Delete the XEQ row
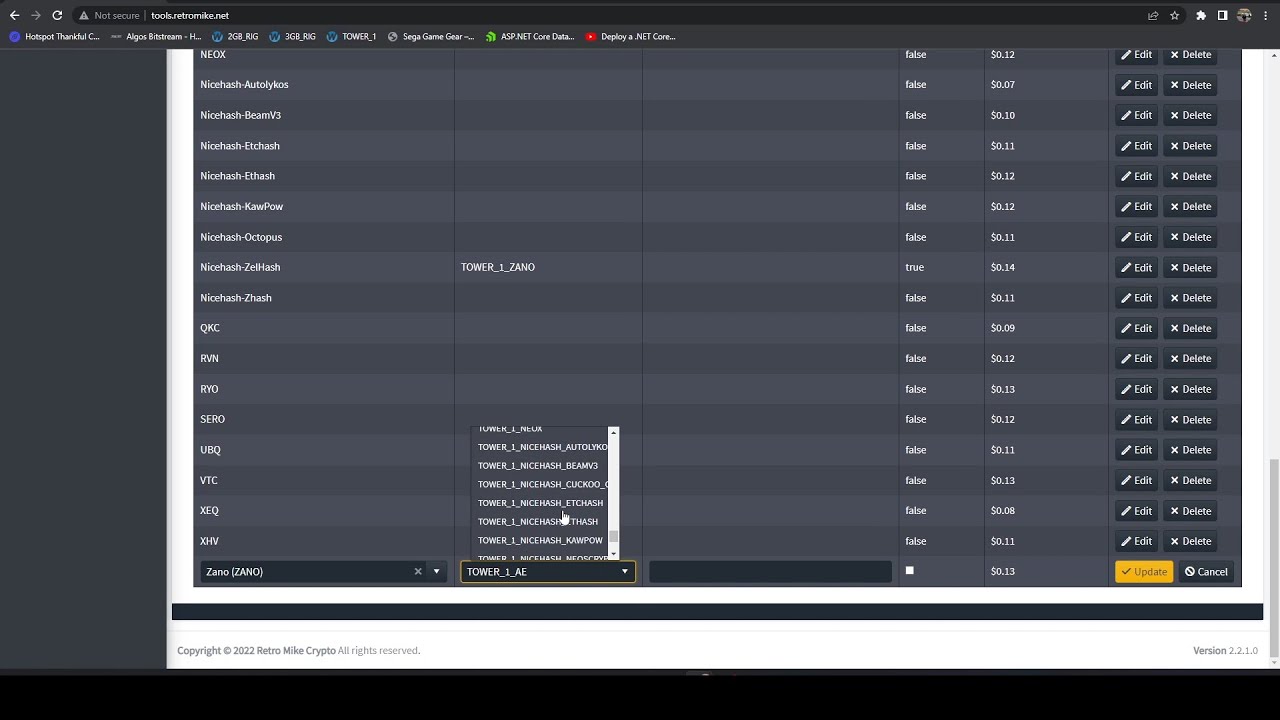Image resolution: width=1280 pixels, height=720 pixels. (x=1190, y=511)
